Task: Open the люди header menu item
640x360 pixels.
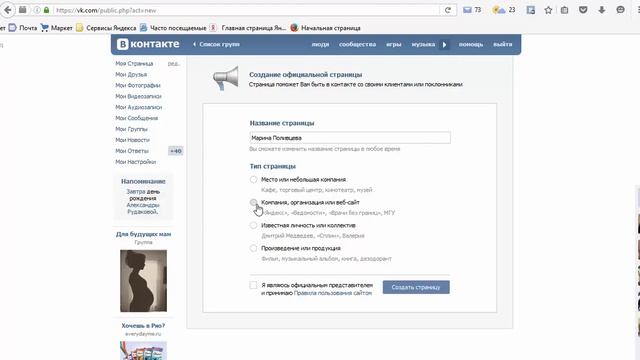Action: (320, 44)
